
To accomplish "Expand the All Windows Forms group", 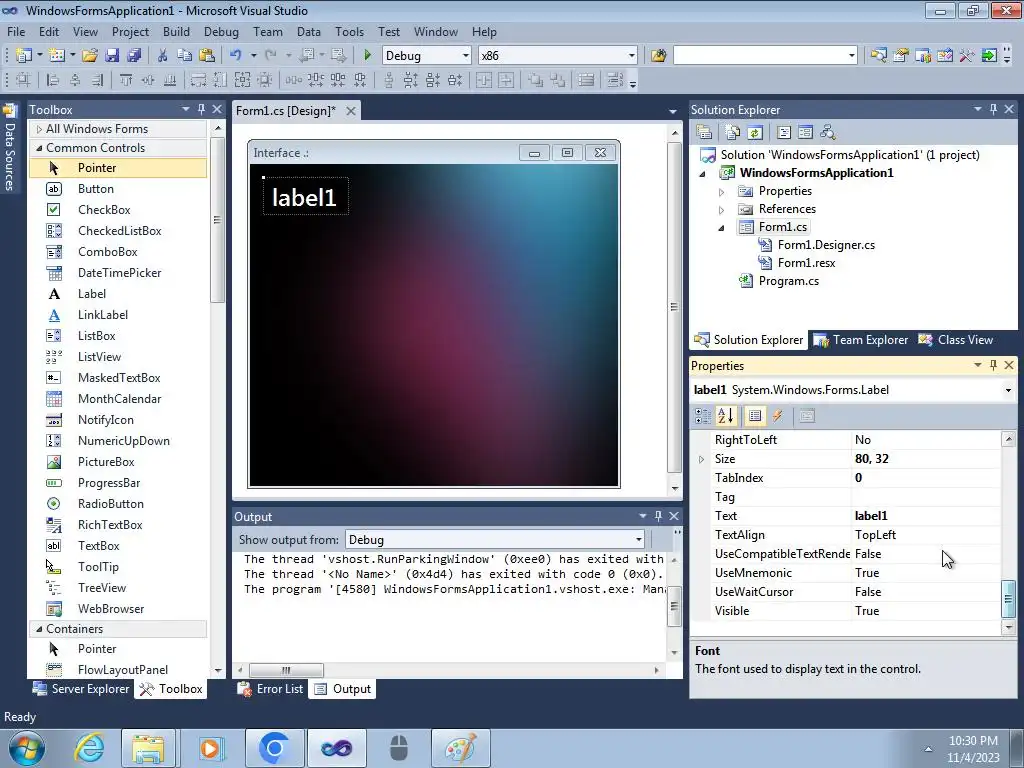I will [x=39, y=129].
